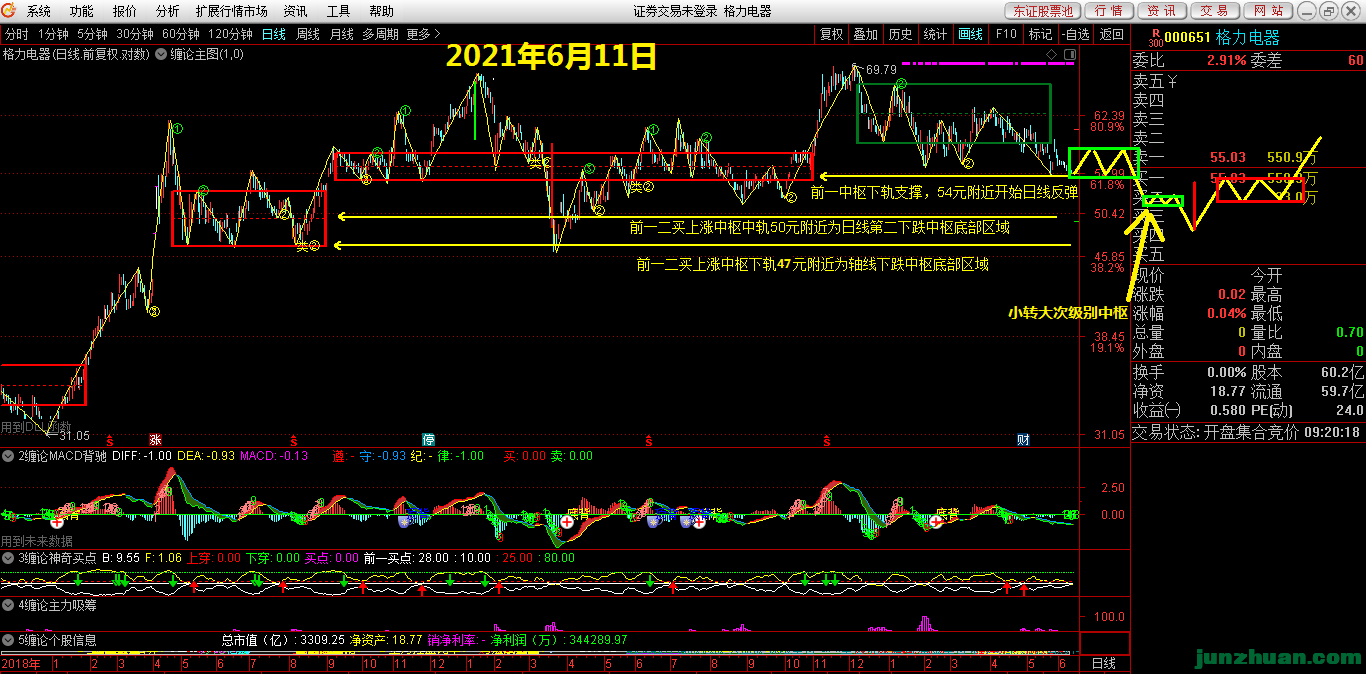Screen dimensions: 1366x674
Task: Open the 分析 menu
Action: tap(168, 11)
